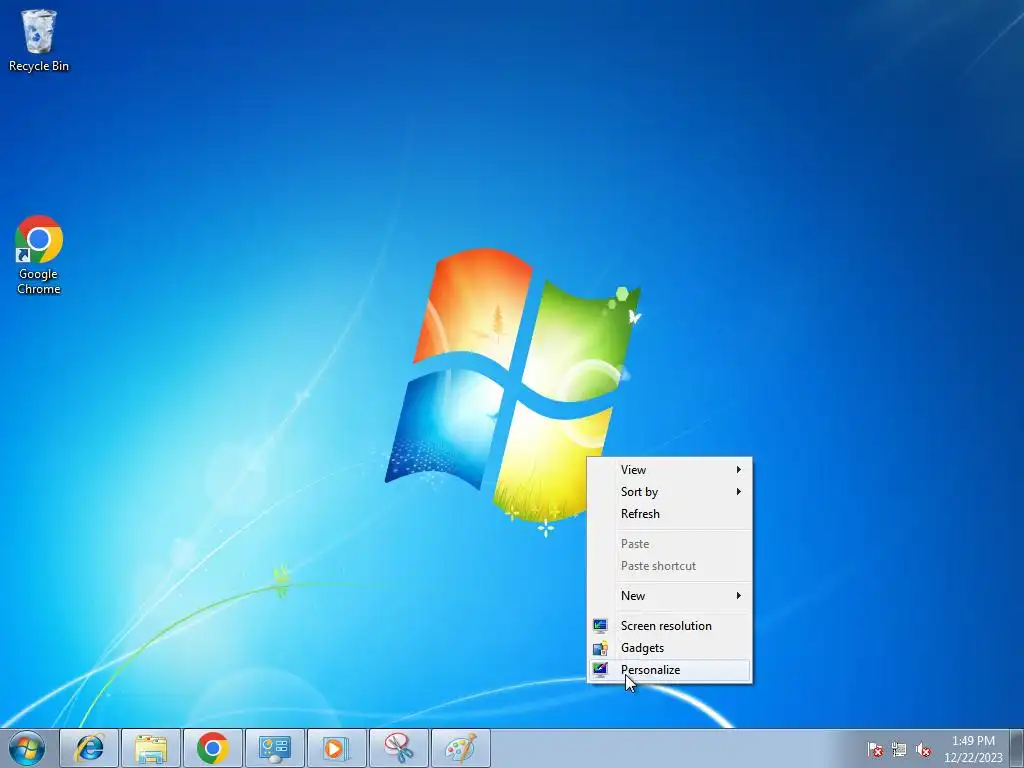Click the Personalize menu icon
Viewport: 1024px width, 768px height.
click(600, 669)
